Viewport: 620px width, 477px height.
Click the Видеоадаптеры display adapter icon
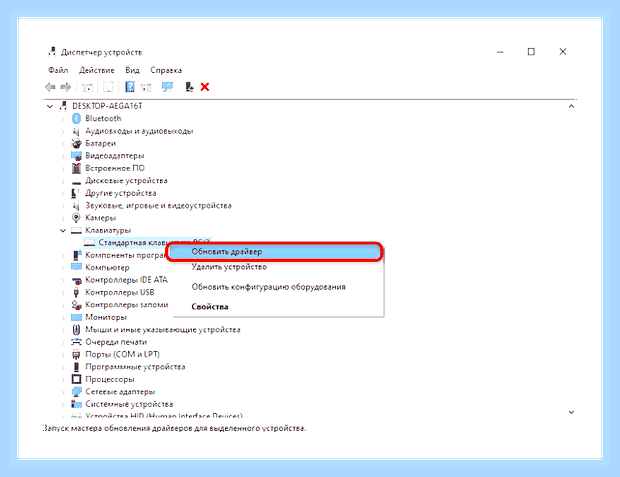pos(76,156)
